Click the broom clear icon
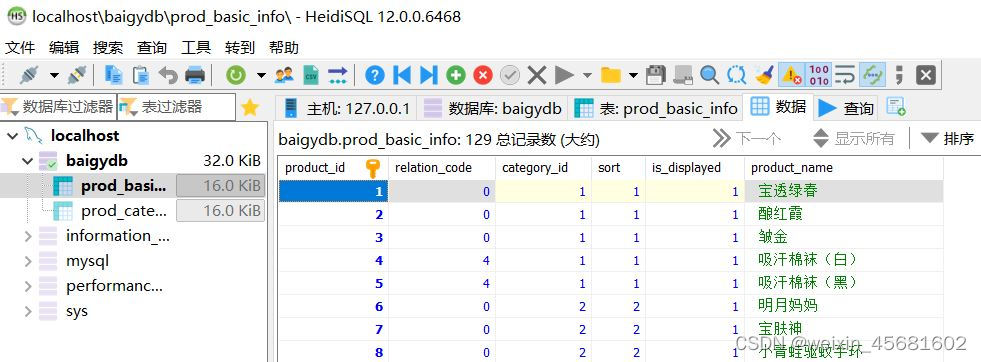981x362 pixels. coord(764,76)
